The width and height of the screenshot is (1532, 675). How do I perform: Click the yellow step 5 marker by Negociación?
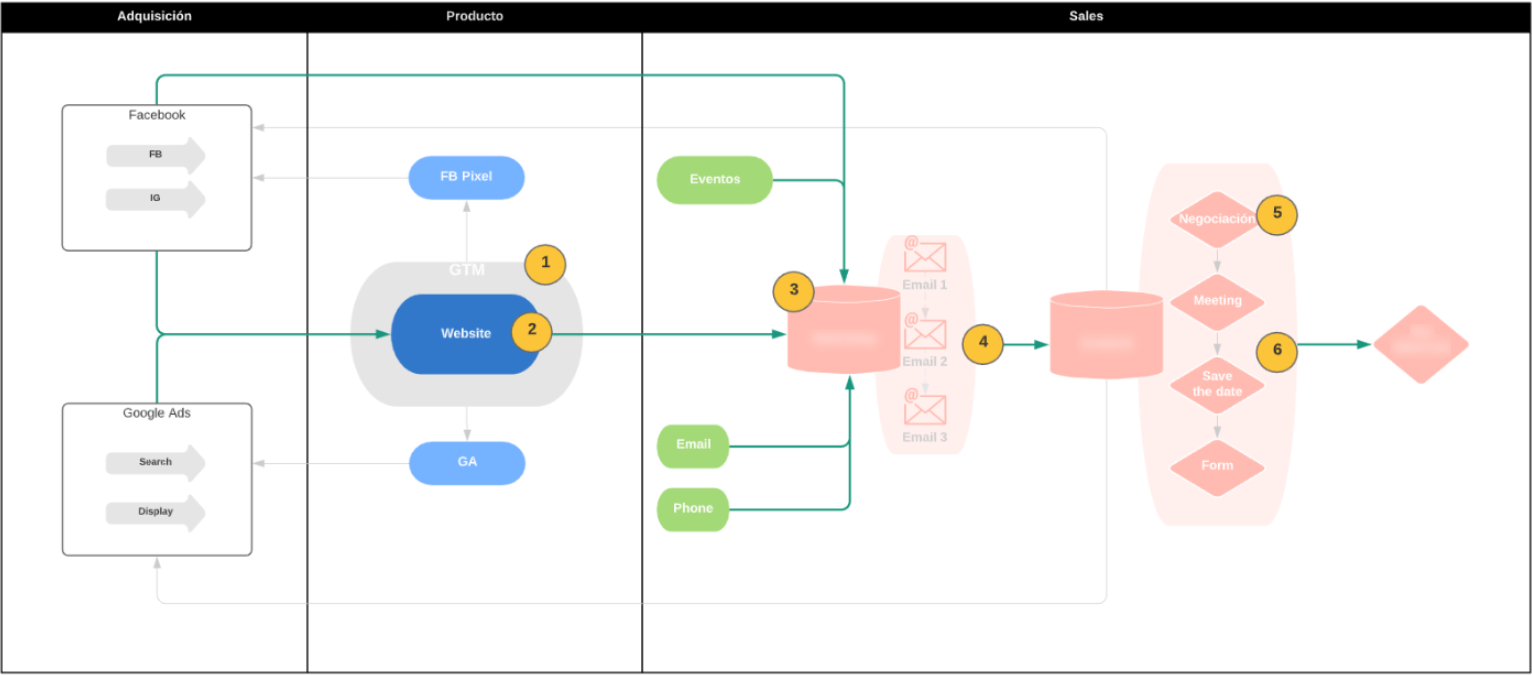coord(1276,214)
